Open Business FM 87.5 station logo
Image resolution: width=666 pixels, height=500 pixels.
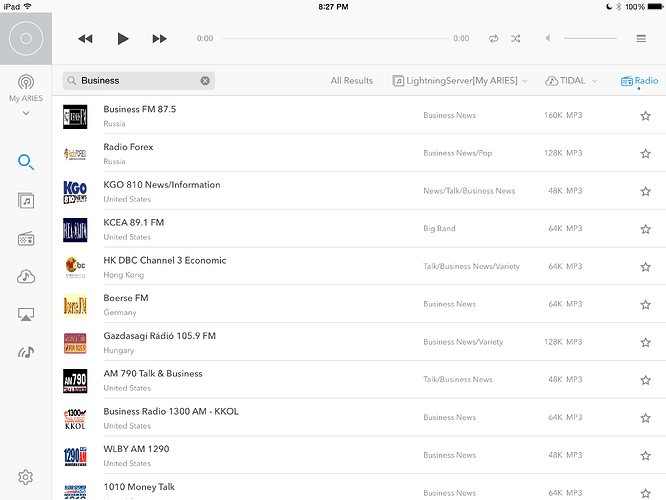coord(75,116)
